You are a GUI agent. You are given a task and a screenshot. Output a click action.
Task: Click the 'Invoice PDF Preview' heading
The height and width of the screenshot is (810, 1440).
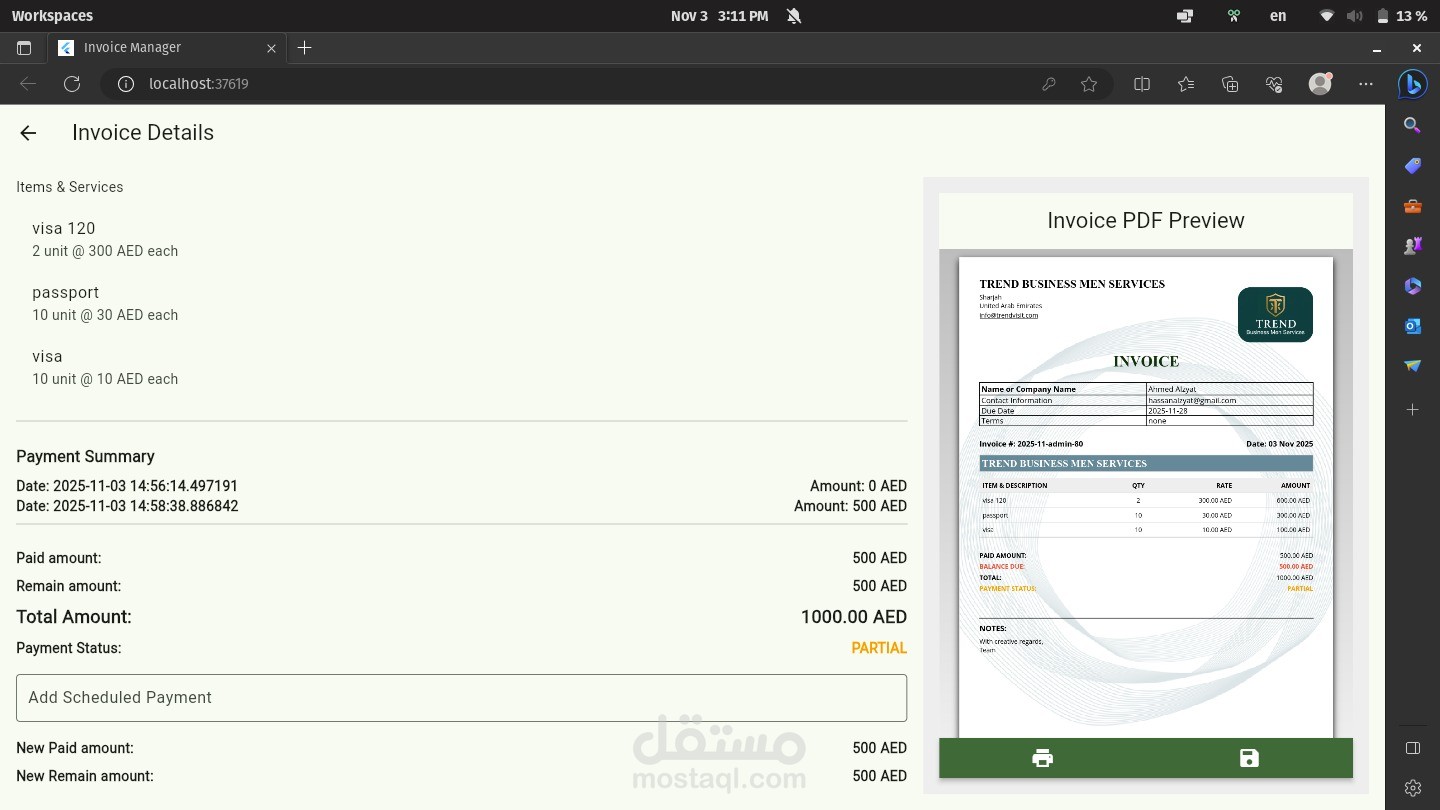pos(1146,221)
